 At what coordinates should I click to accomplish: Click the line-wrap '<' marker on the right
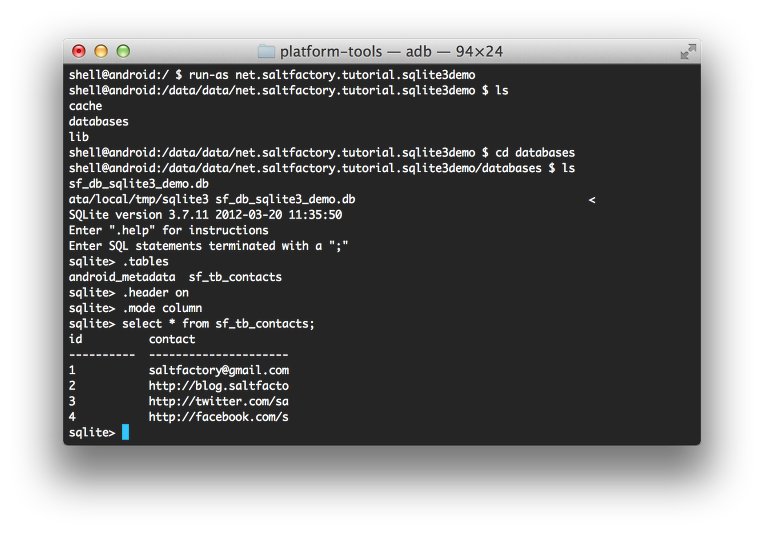(x=592, y=200)
